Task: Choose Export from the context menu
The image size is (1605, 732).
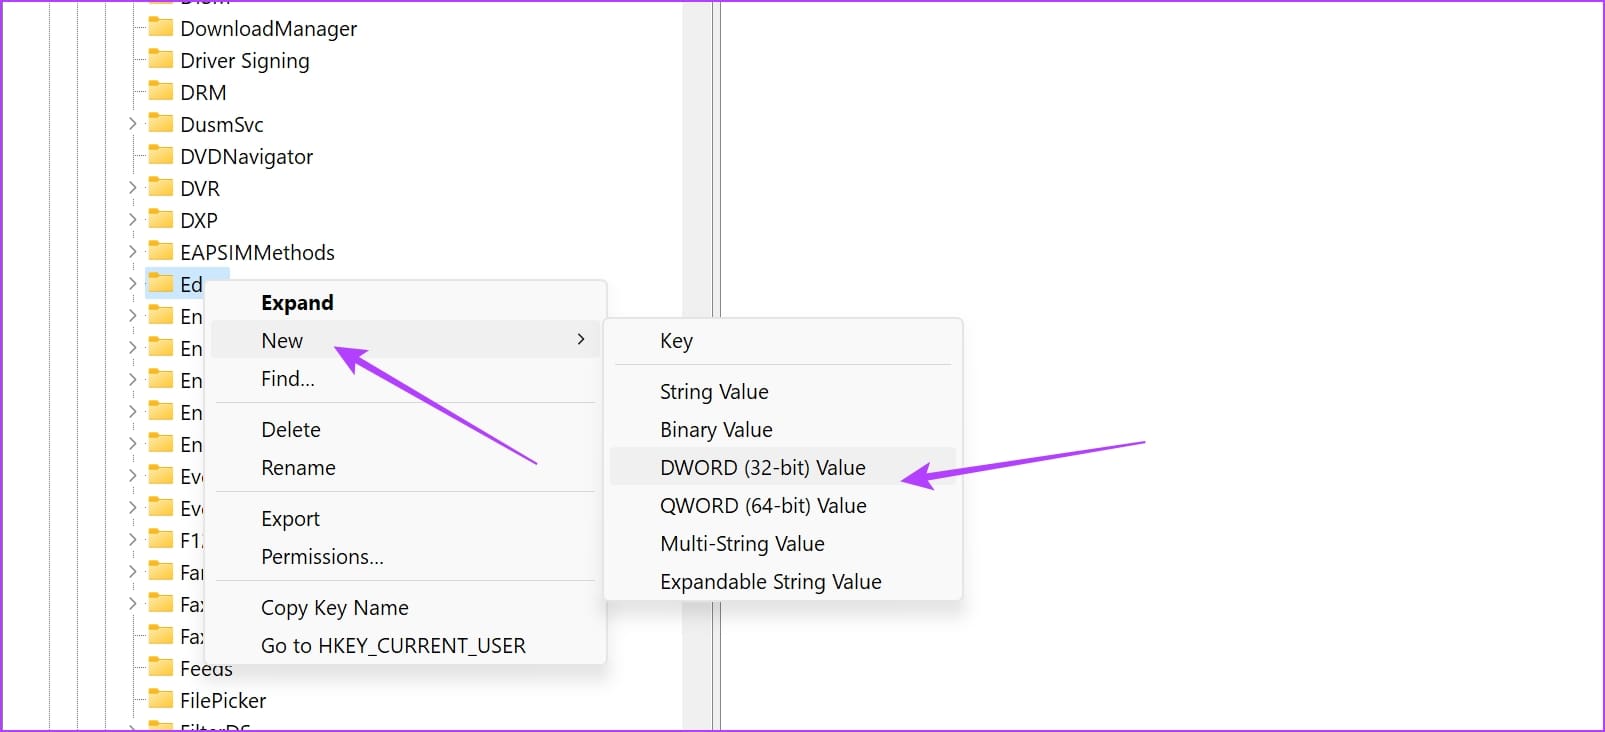Action: pos(290,519)
